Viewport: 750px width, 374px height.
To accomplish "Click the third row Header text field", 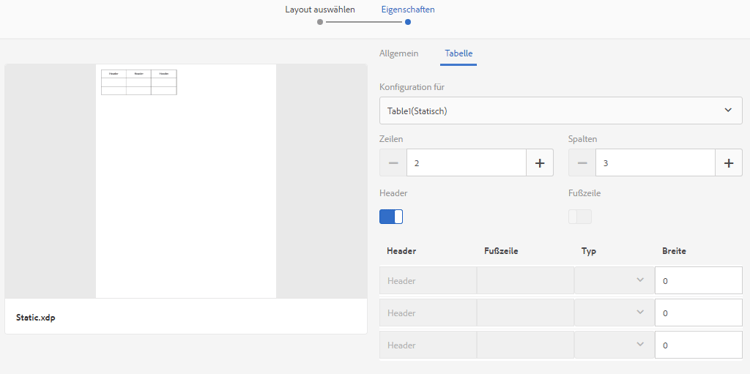I will [428, 345].
